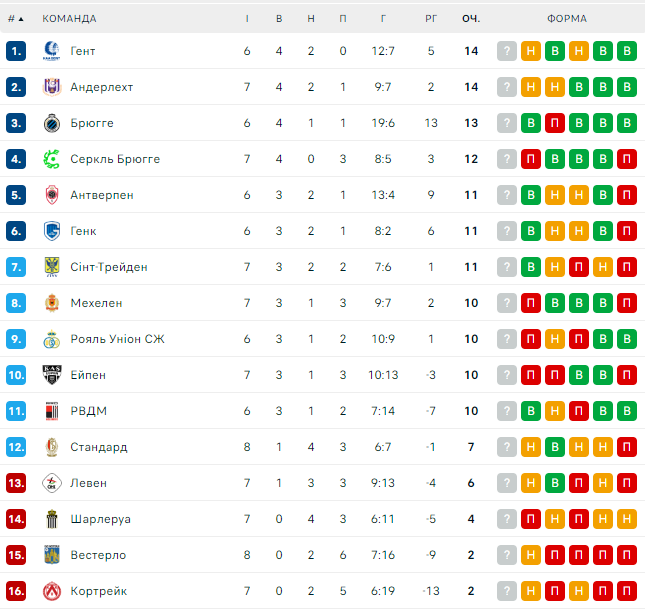Open the Стандард team link

pyautogui.click(x=98, y=447)
